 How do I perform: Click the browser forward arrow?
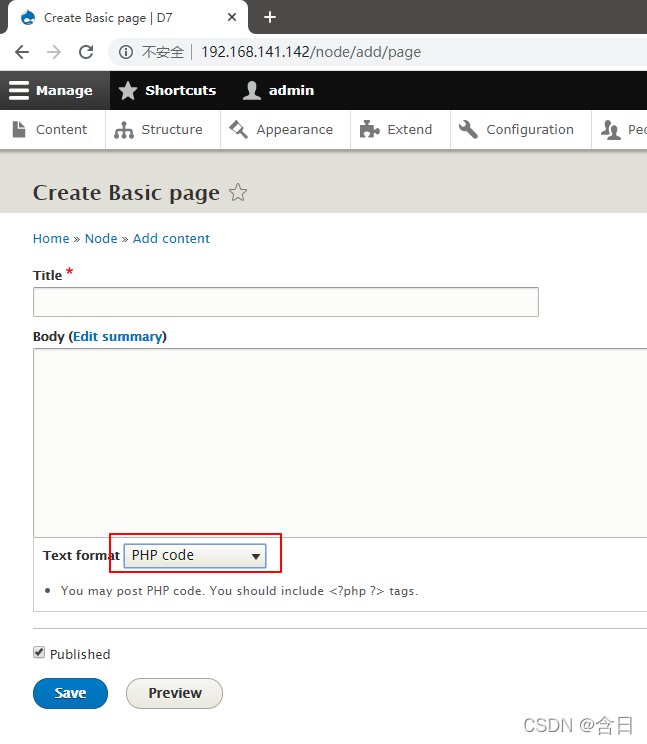pyautogui.click(x=54, y=52)
